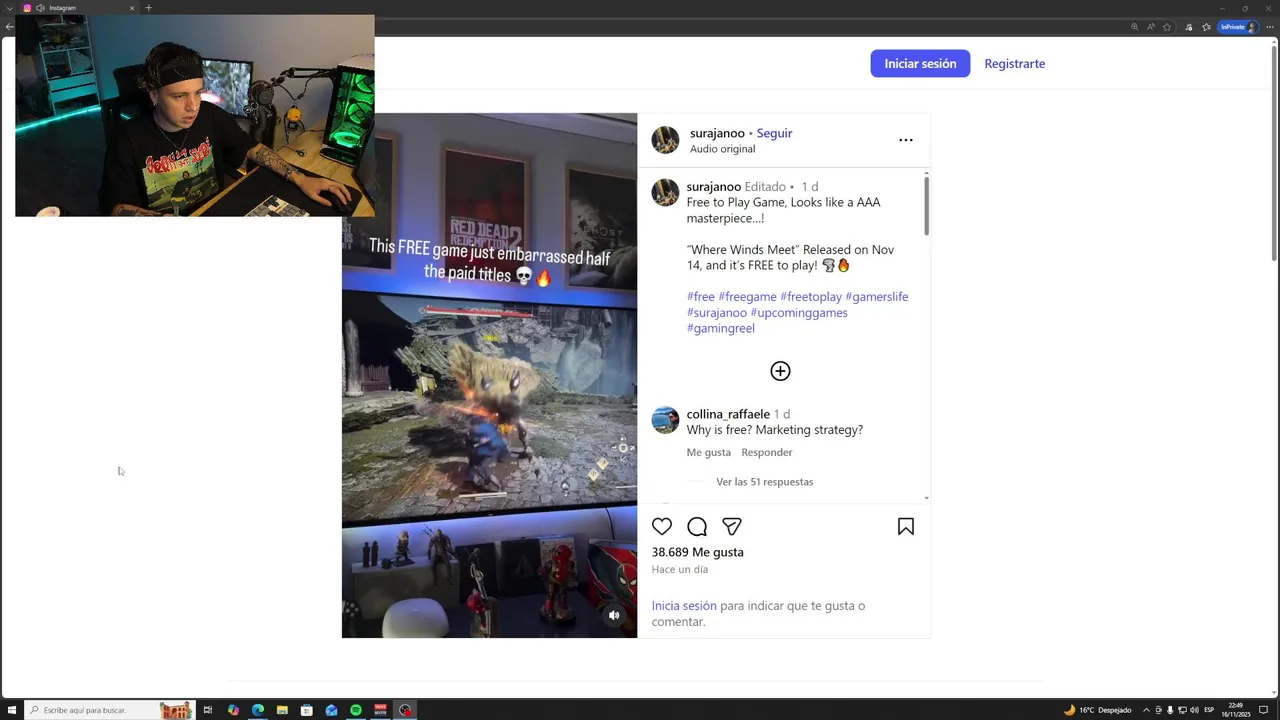
Task: Open Microsoft Edge from taskbar
Action: pos(258,710)
